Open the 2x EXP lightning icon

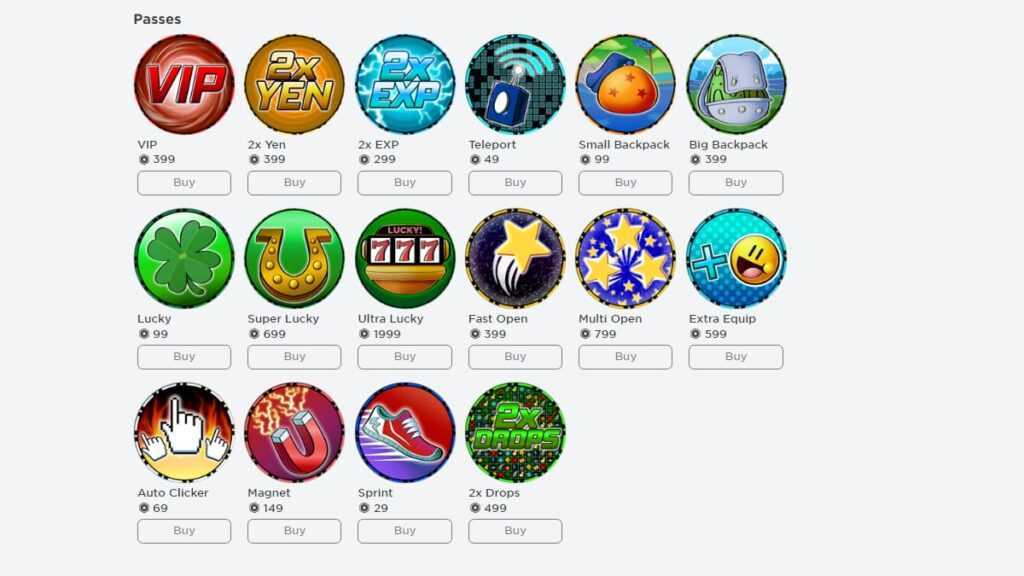[x=405, y=84]
